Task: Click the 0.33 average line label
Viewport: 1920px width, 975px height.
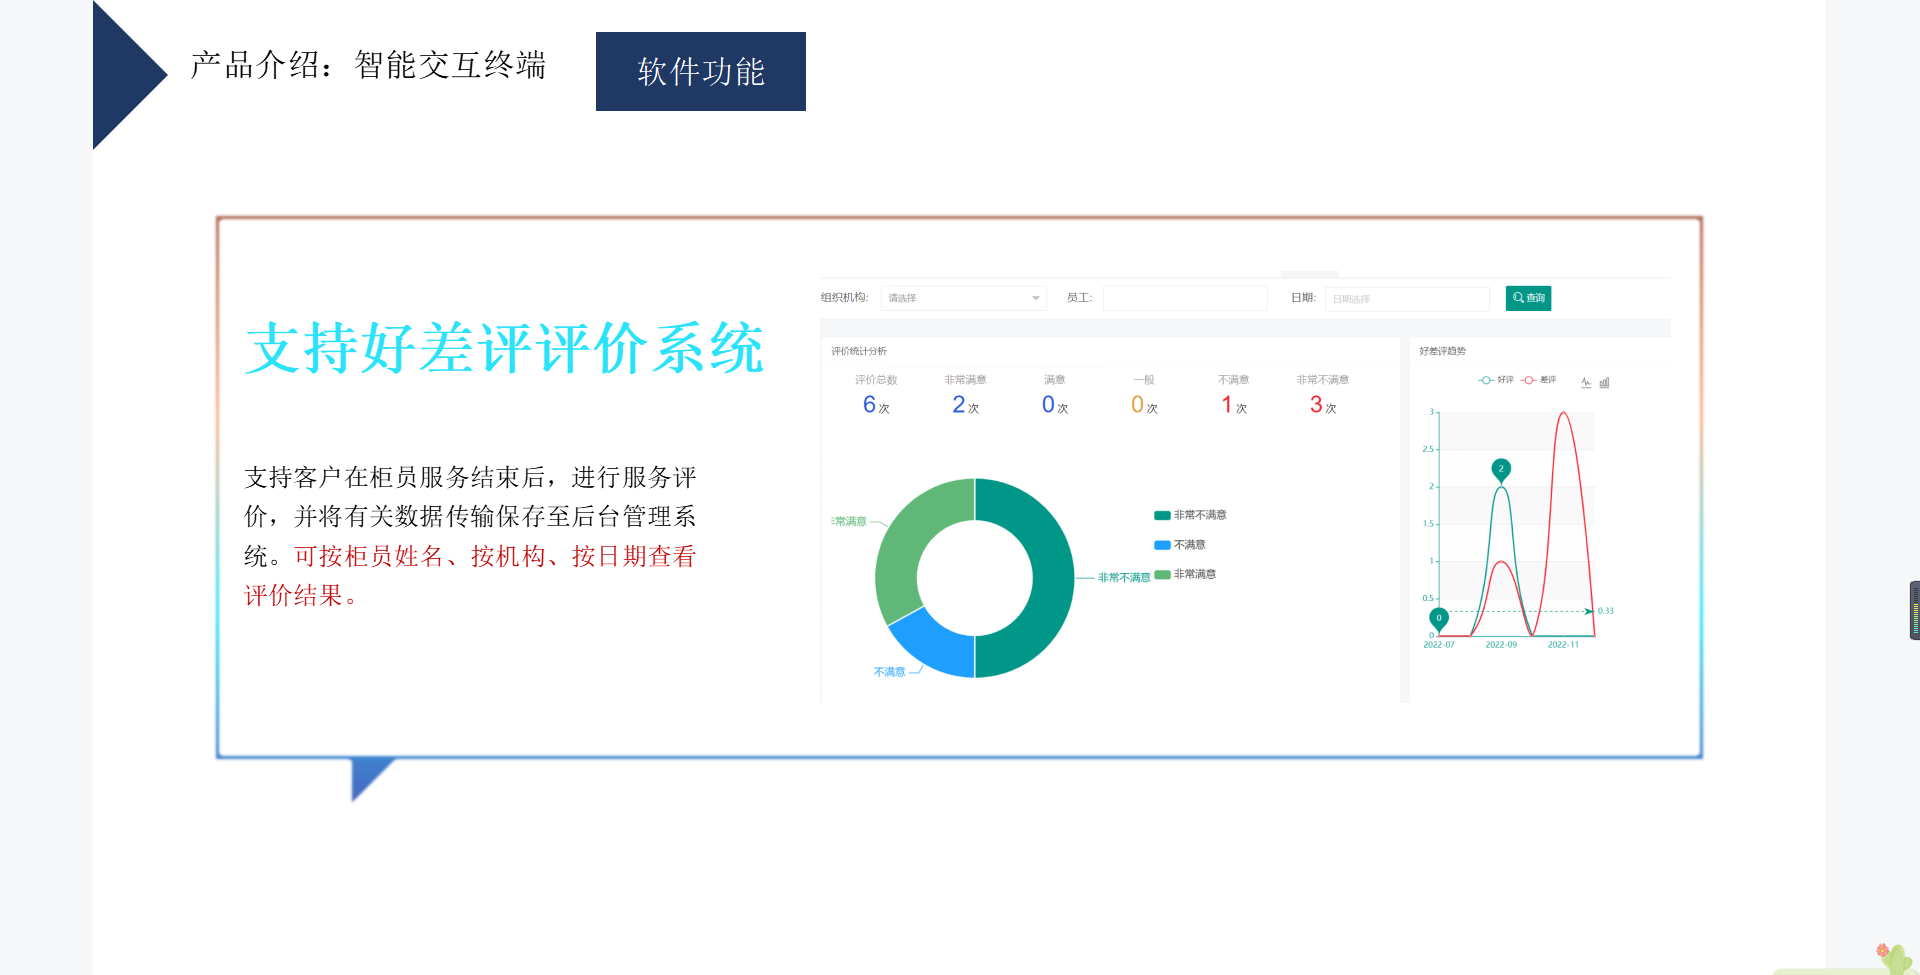Action: coord(1606,611)
